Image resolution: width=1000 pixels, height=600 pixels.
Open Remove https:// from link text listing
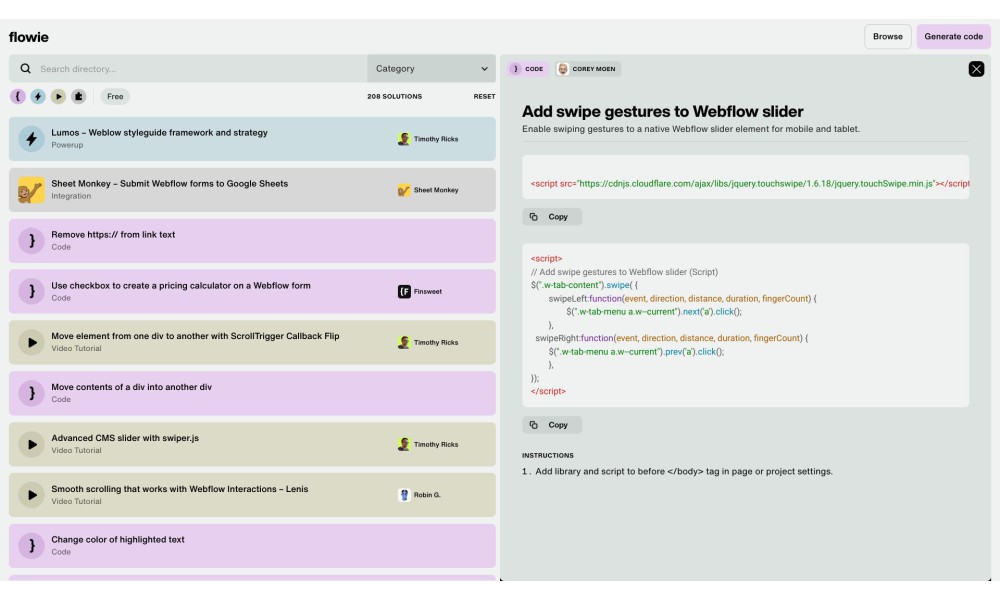[x=252, y=240]
